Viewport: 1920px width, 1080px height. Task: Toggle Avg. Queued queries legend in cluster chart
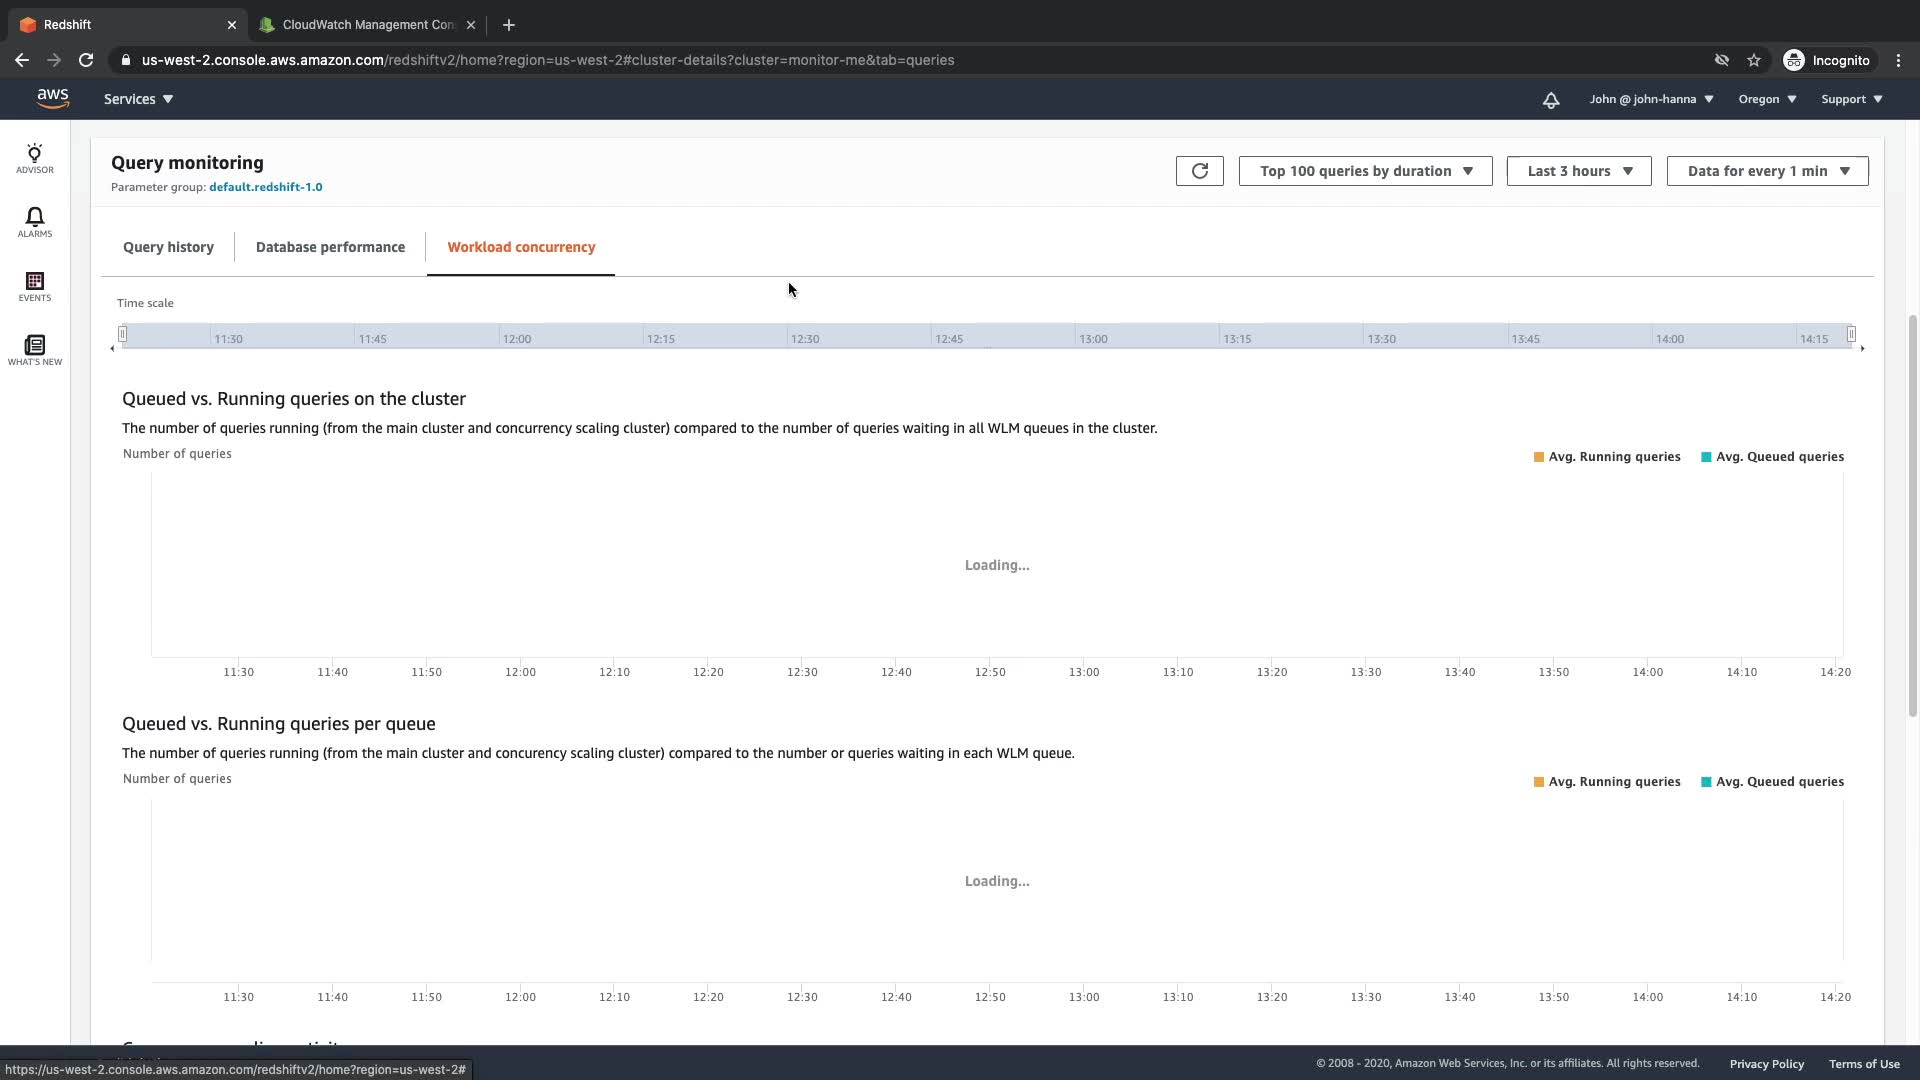click(1772, 457)
